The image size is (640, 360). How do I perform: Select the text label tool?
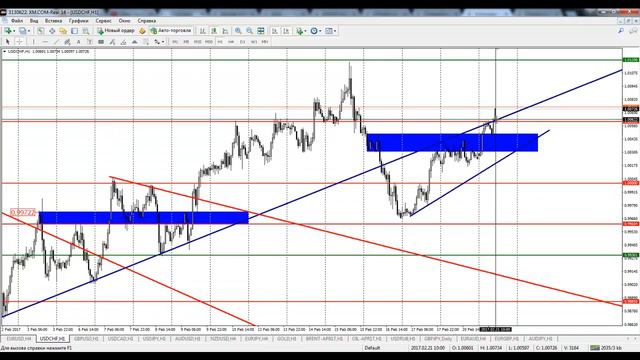pos(89,42)
